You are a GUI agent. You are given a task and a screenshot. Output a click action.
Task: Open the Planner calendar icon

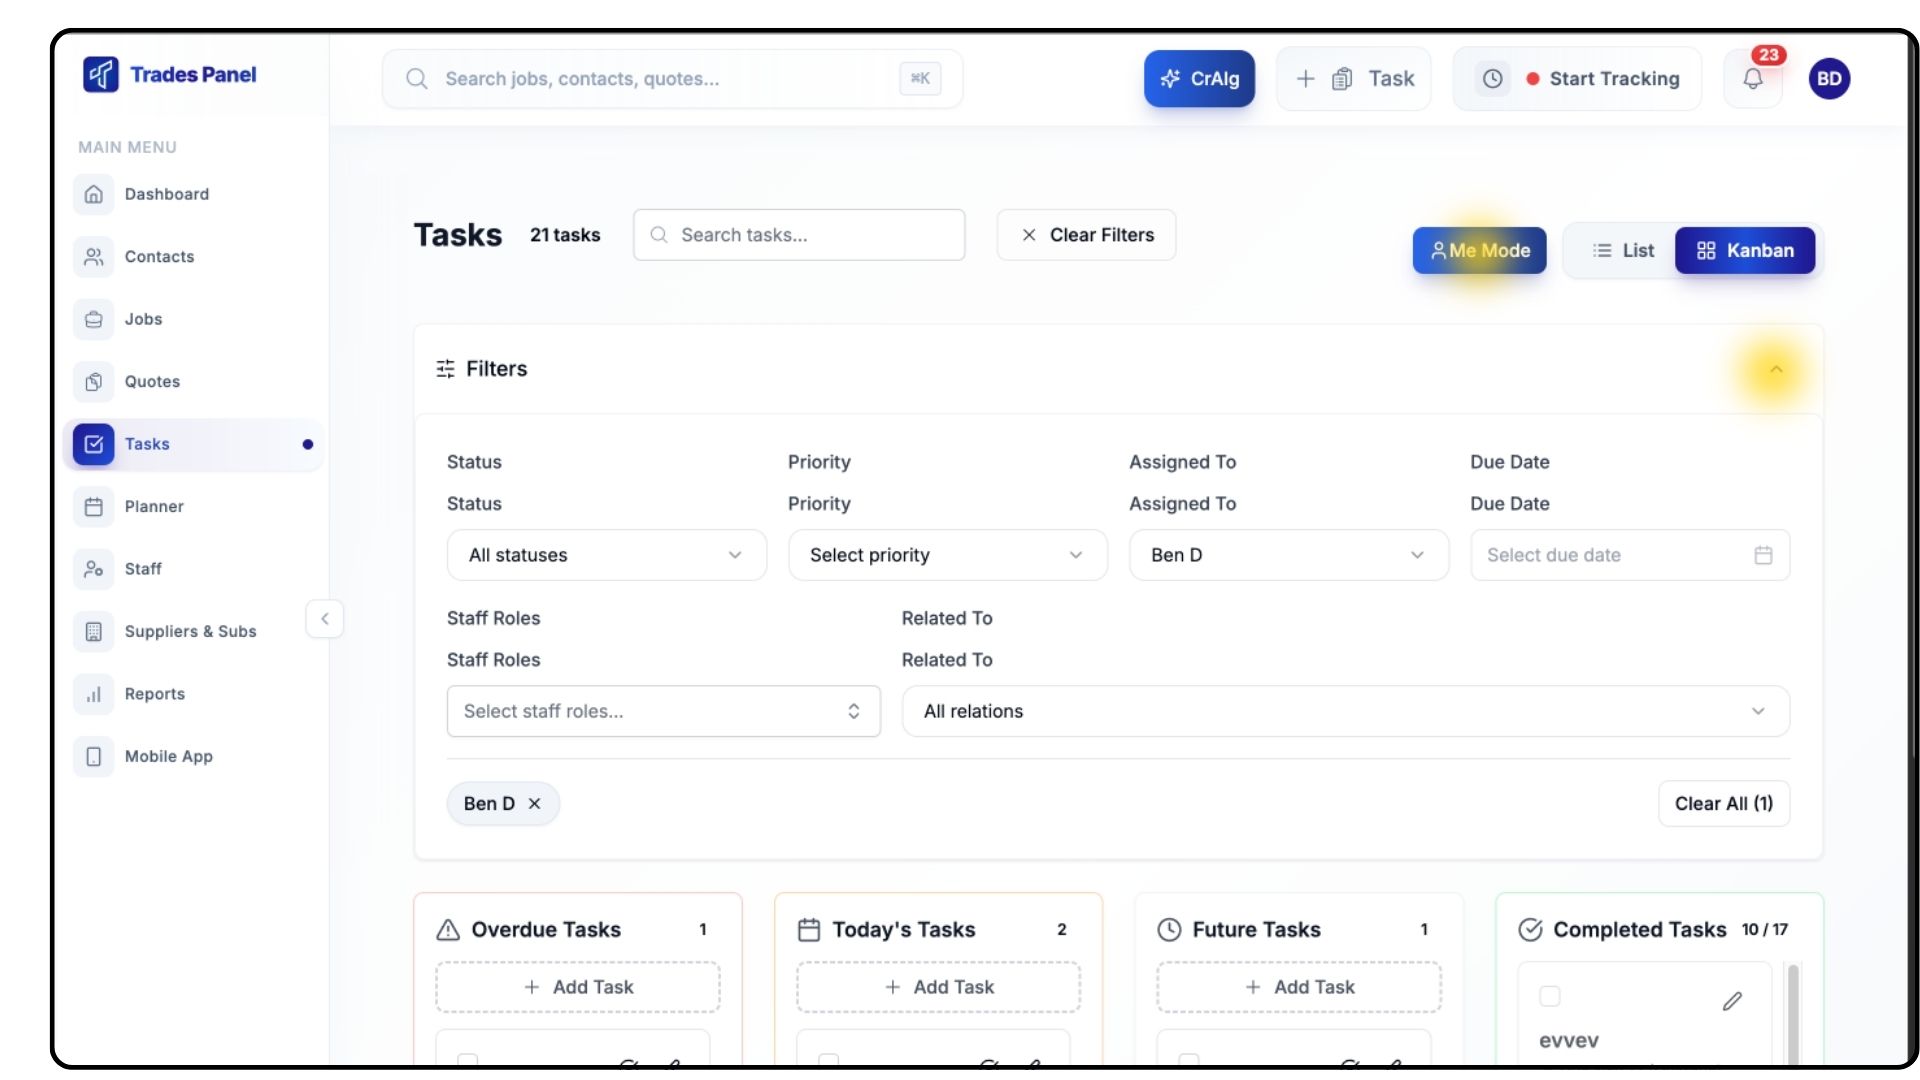tap(94, 507)
